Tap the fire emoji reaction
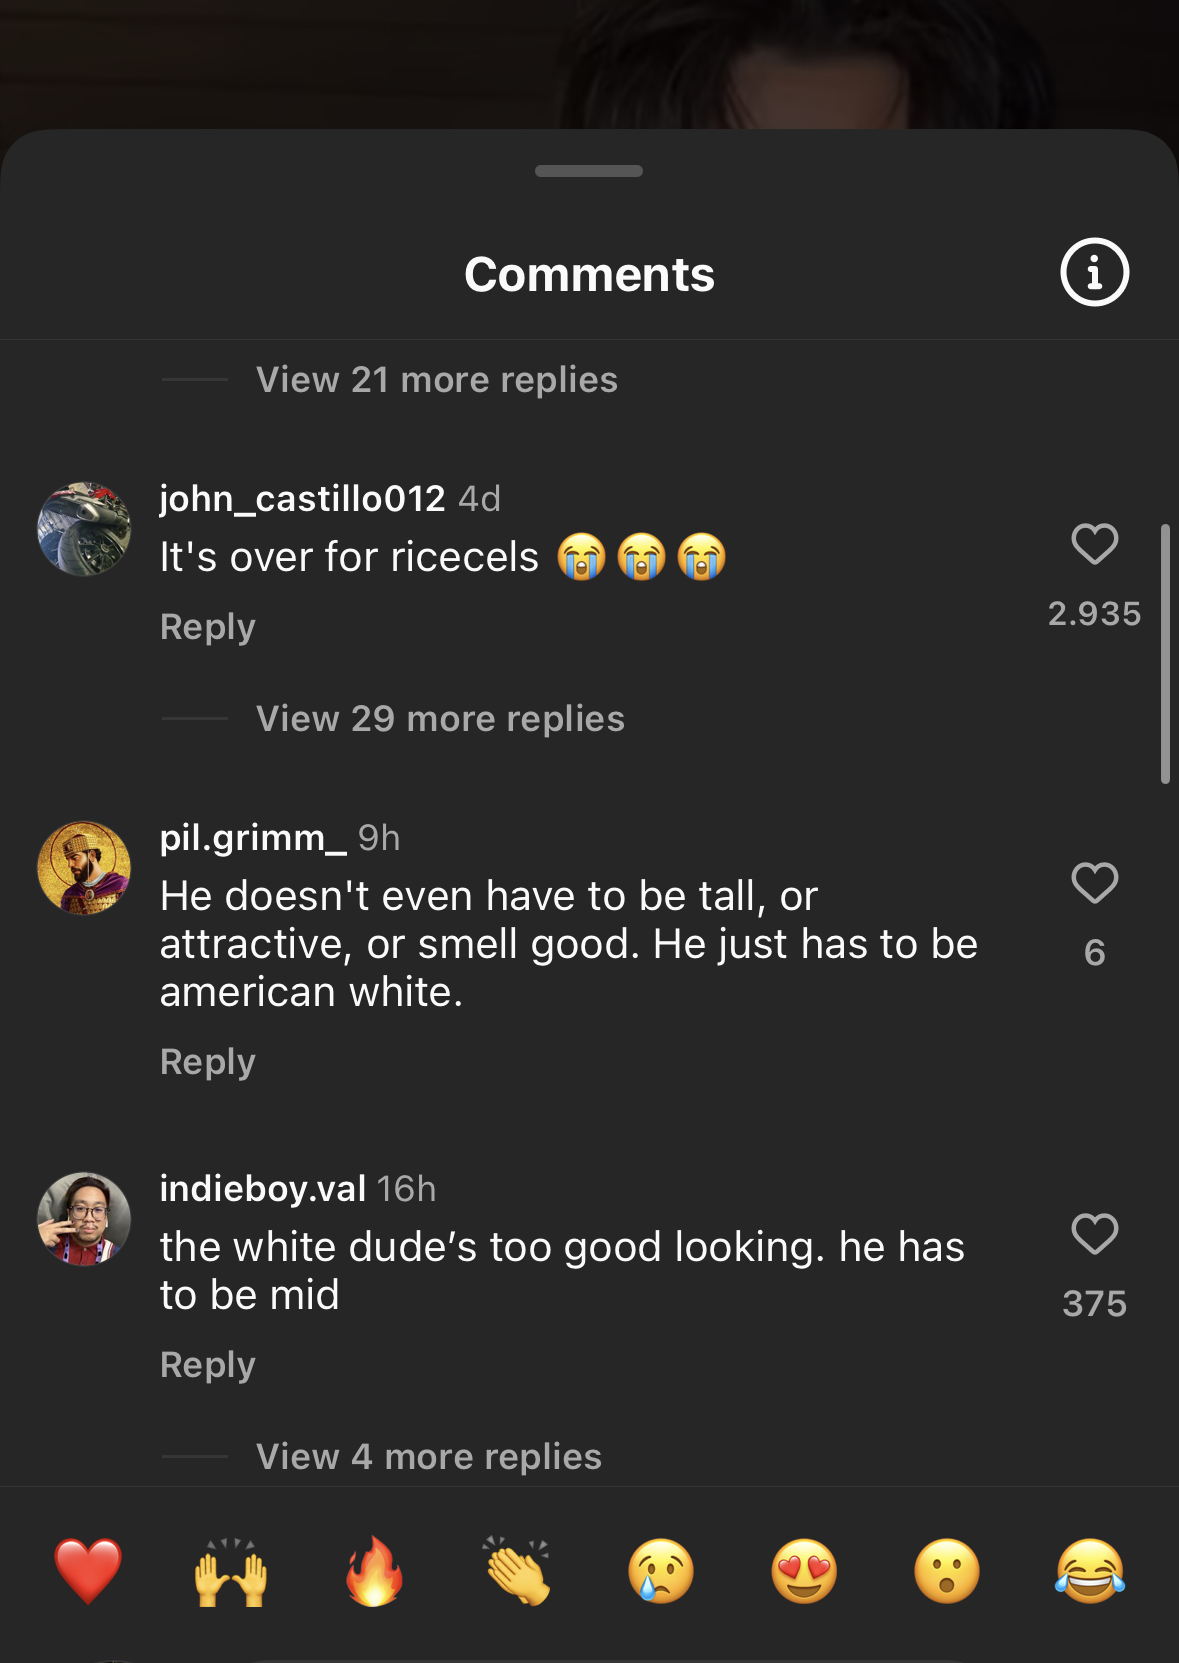 [374, 1571]
